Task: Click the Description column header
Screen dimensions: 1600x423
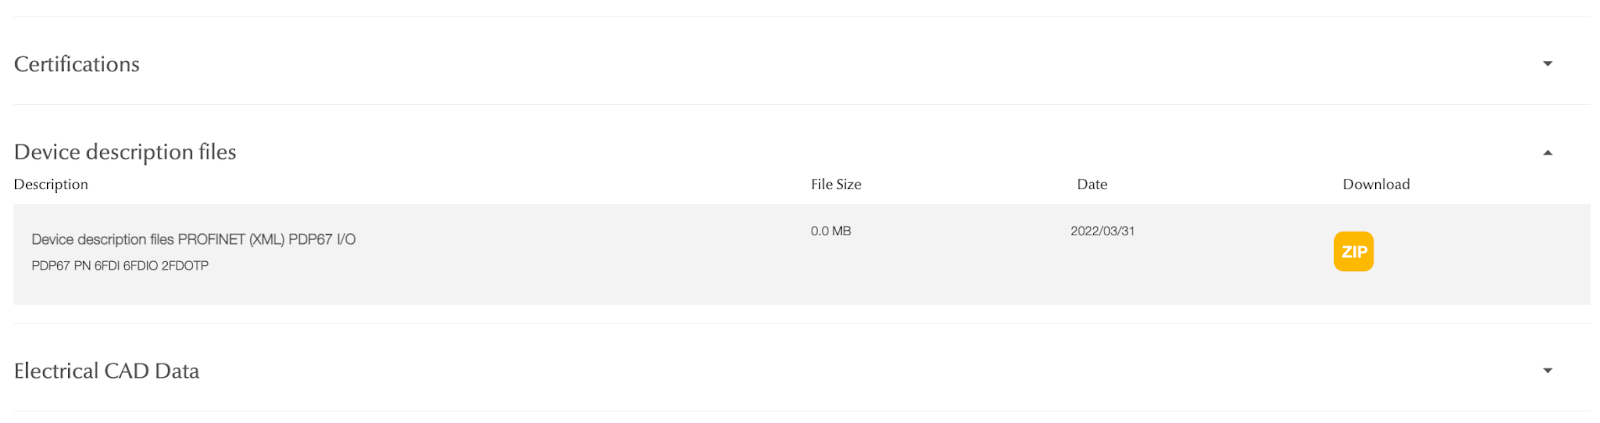Action: [x=51, y=184]
